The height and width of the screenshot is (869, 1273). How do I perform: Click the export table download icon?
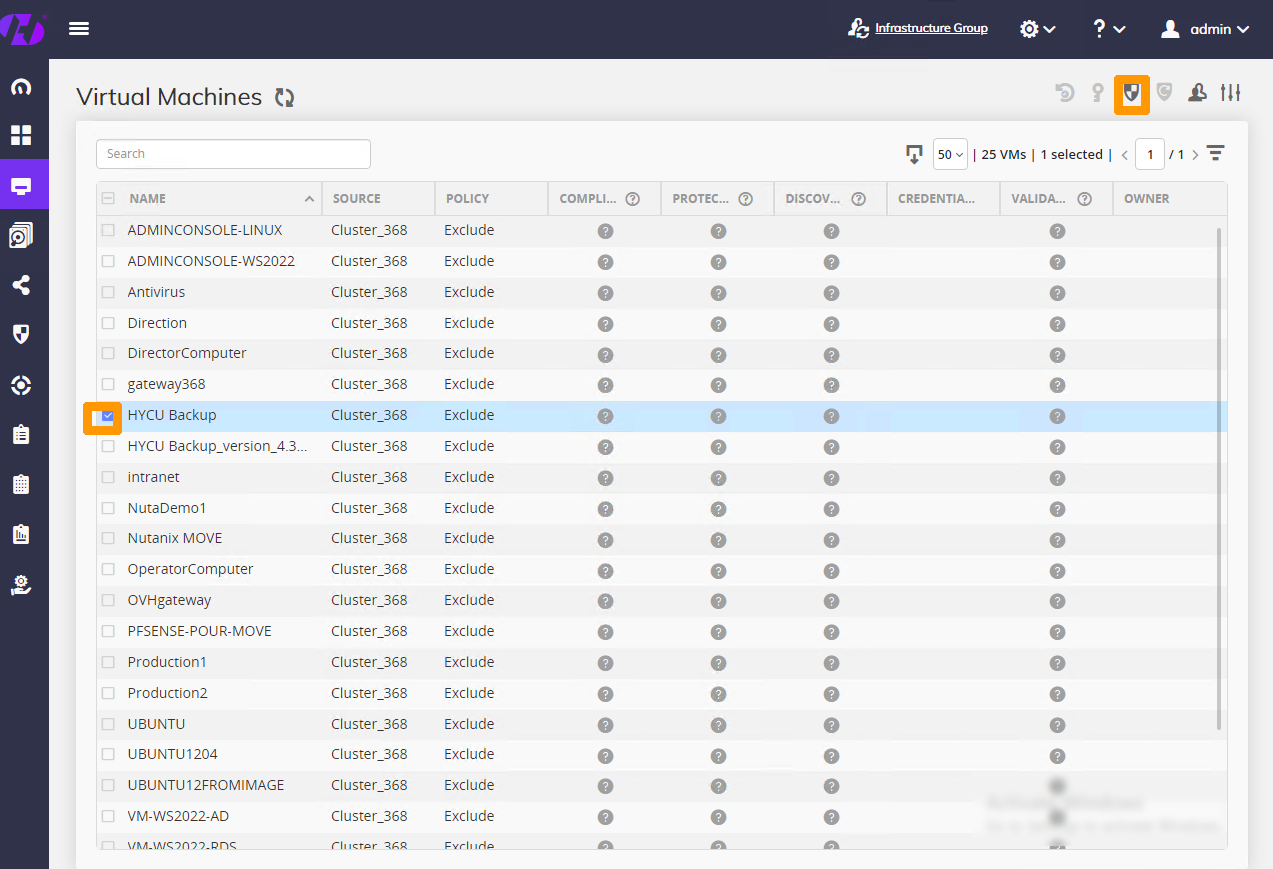pos(913,154)
